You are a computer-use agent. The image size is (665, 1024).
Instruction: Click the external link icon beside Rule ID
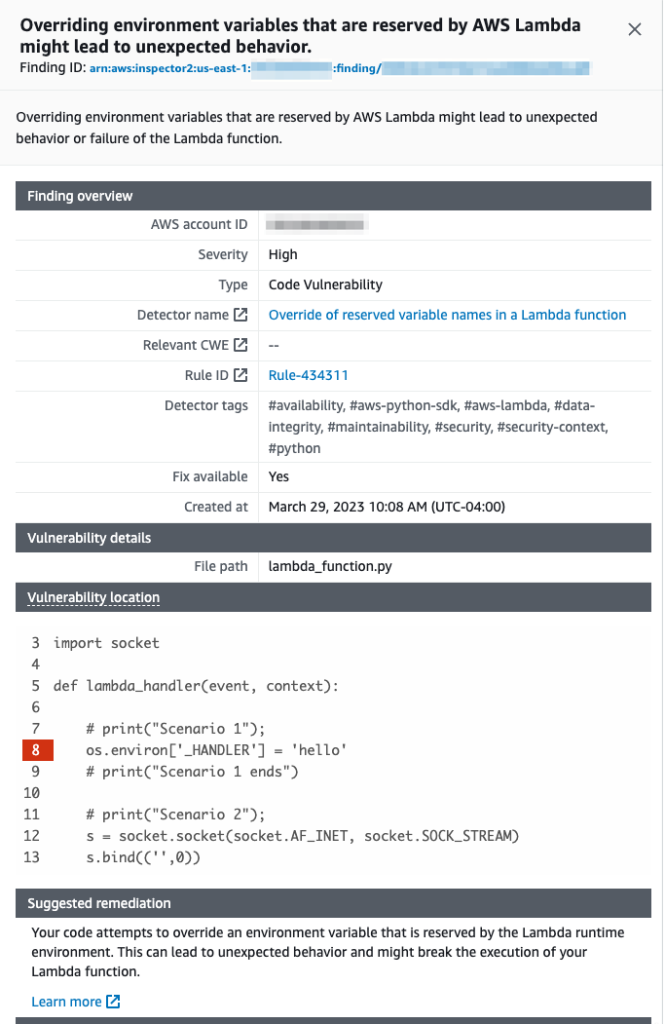[x=241, y=374]
